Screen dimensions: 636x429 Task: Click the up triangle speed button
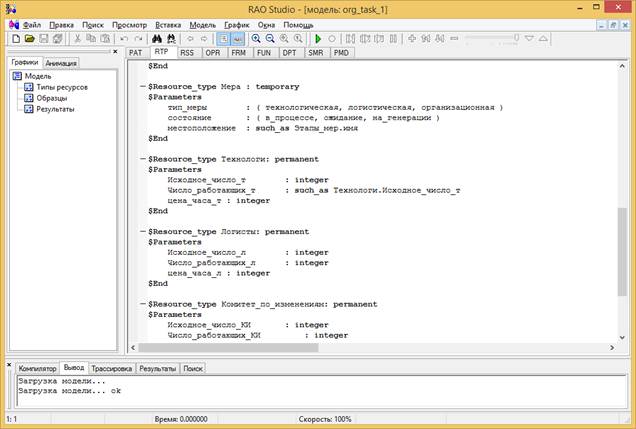543,39
